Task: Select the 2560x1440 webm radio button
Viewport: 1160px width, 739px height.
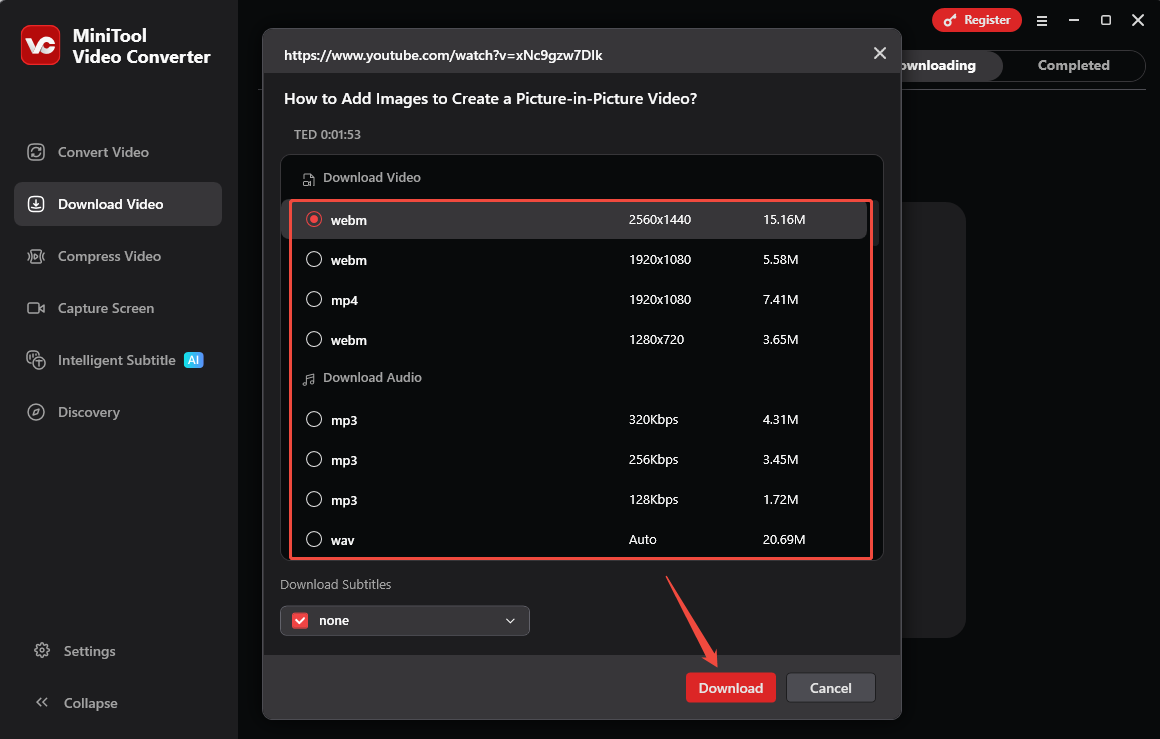Action: click(x=313, y=220)
